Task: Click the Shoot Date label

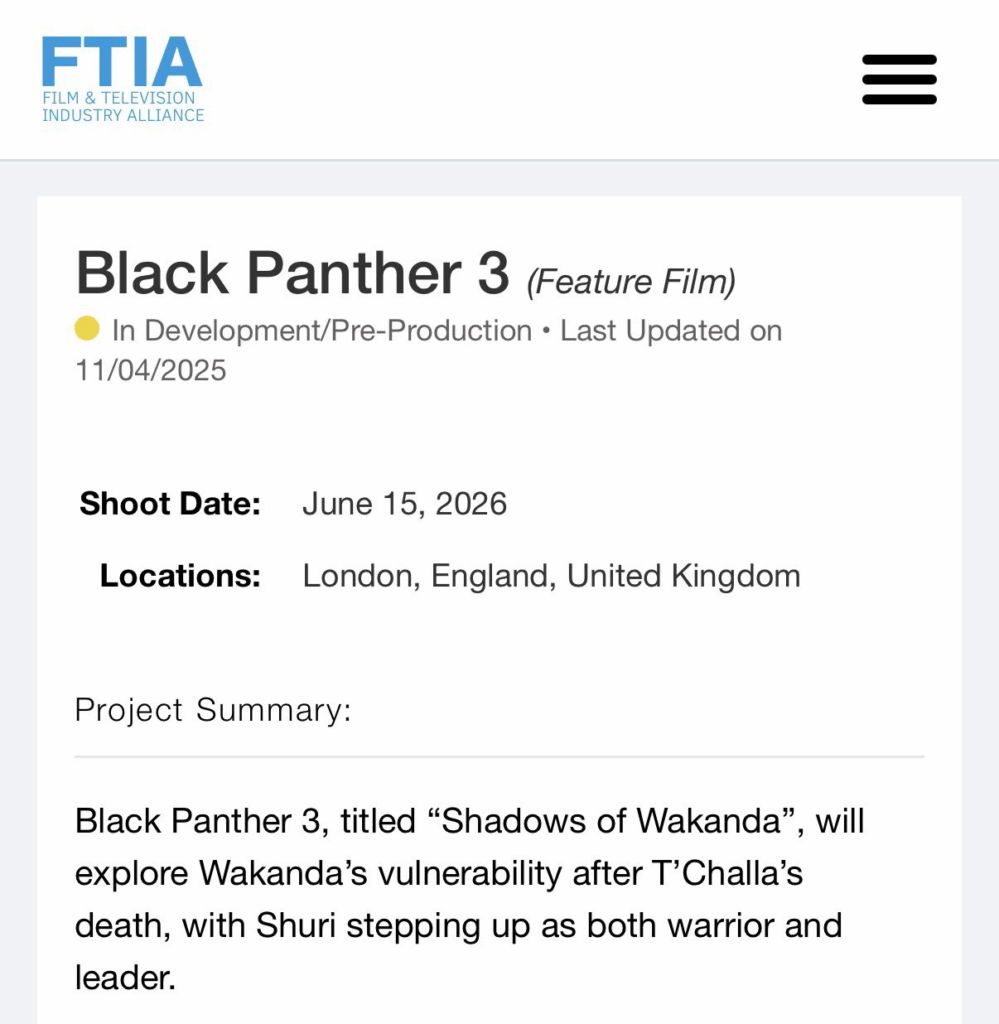Action: click(170, 503)
